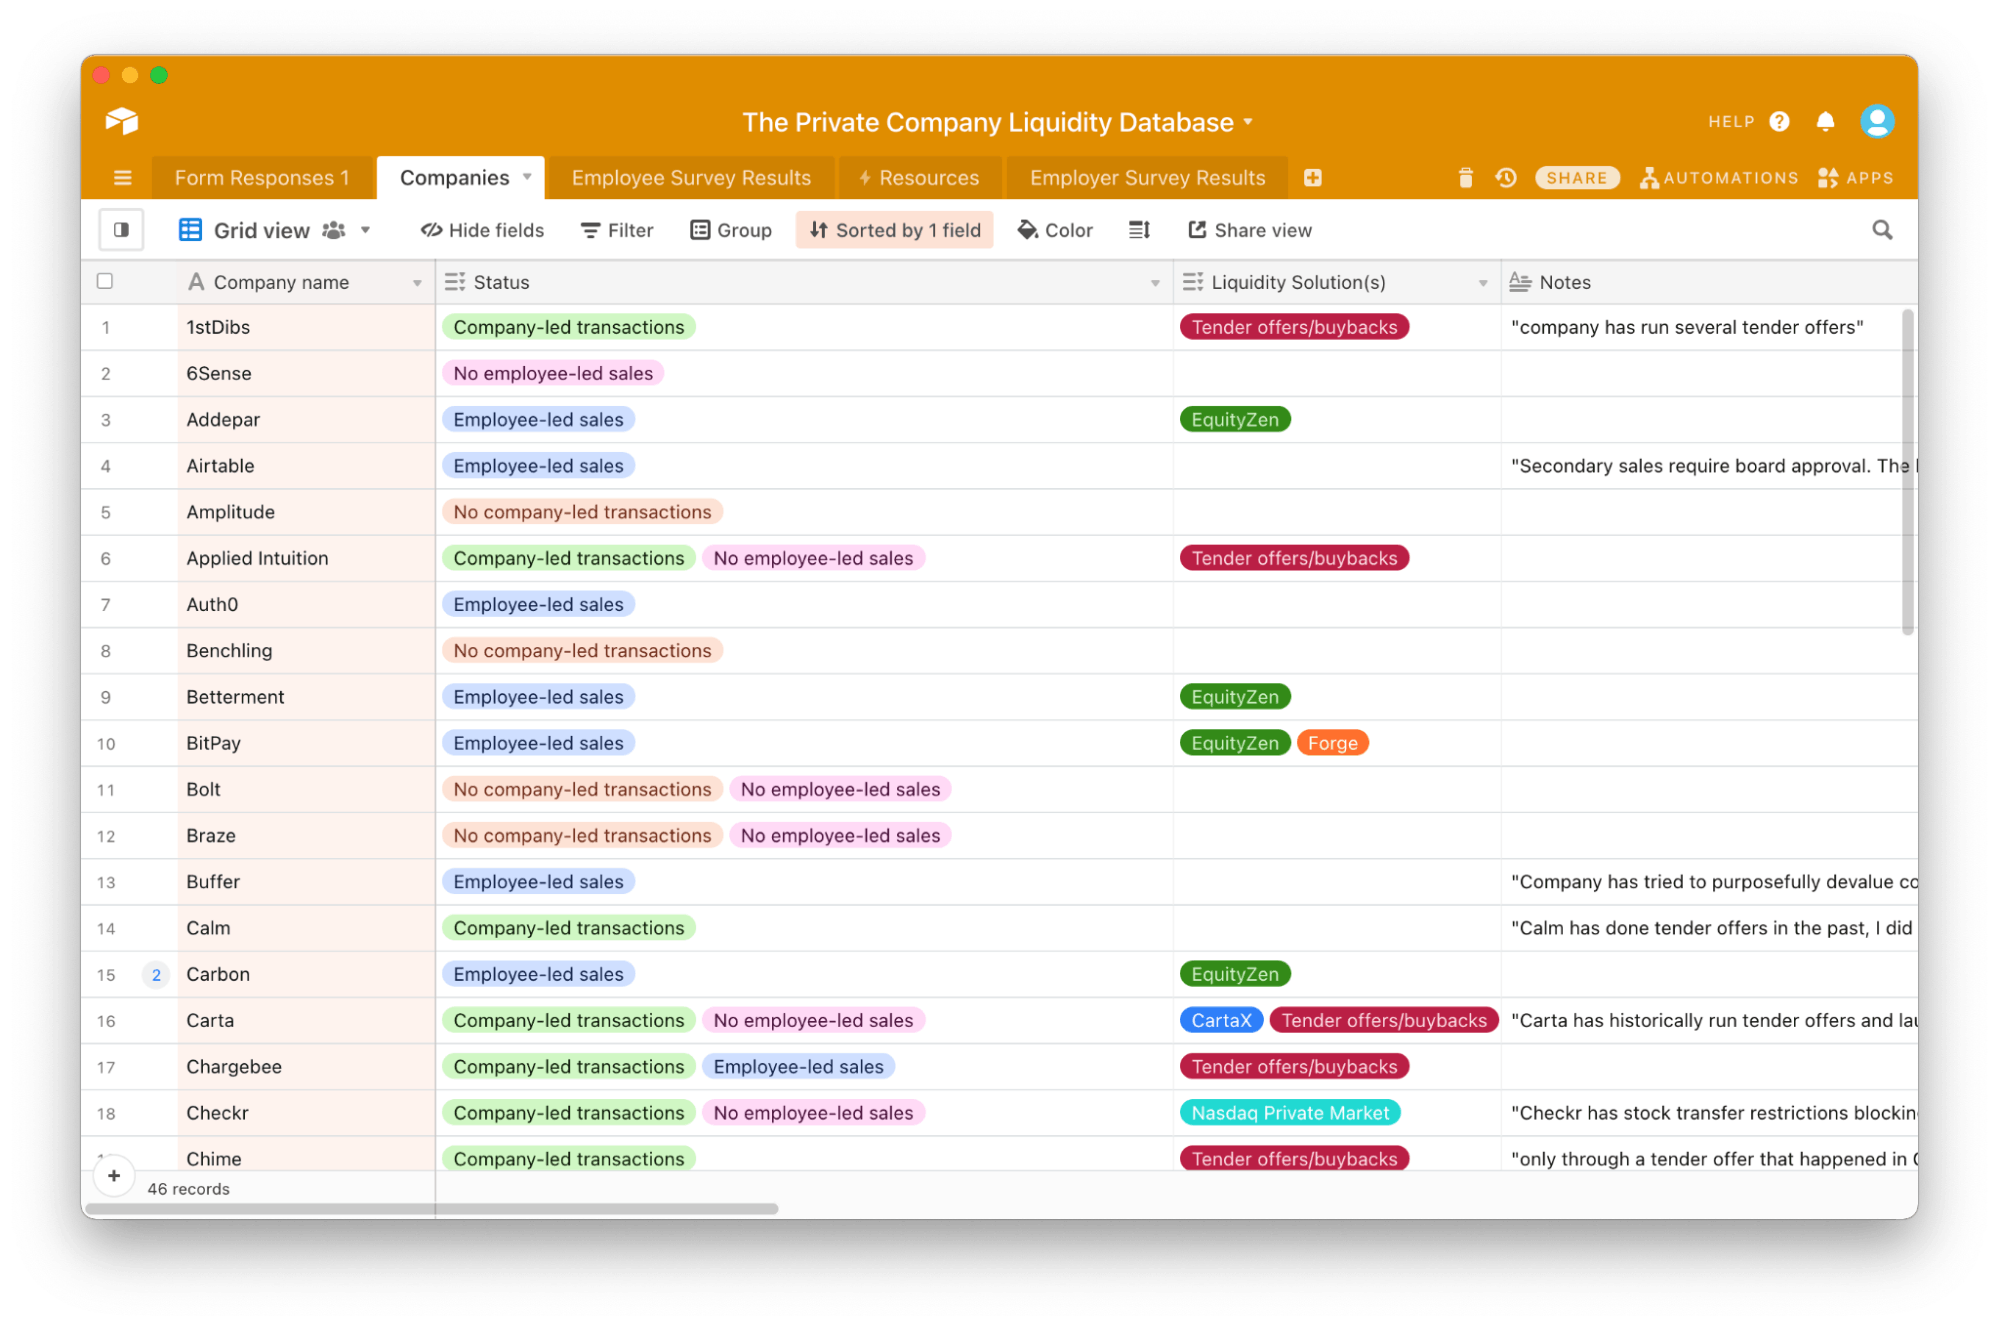
Task: Open the trash icon in top bar
Action: pos(1465,178)
